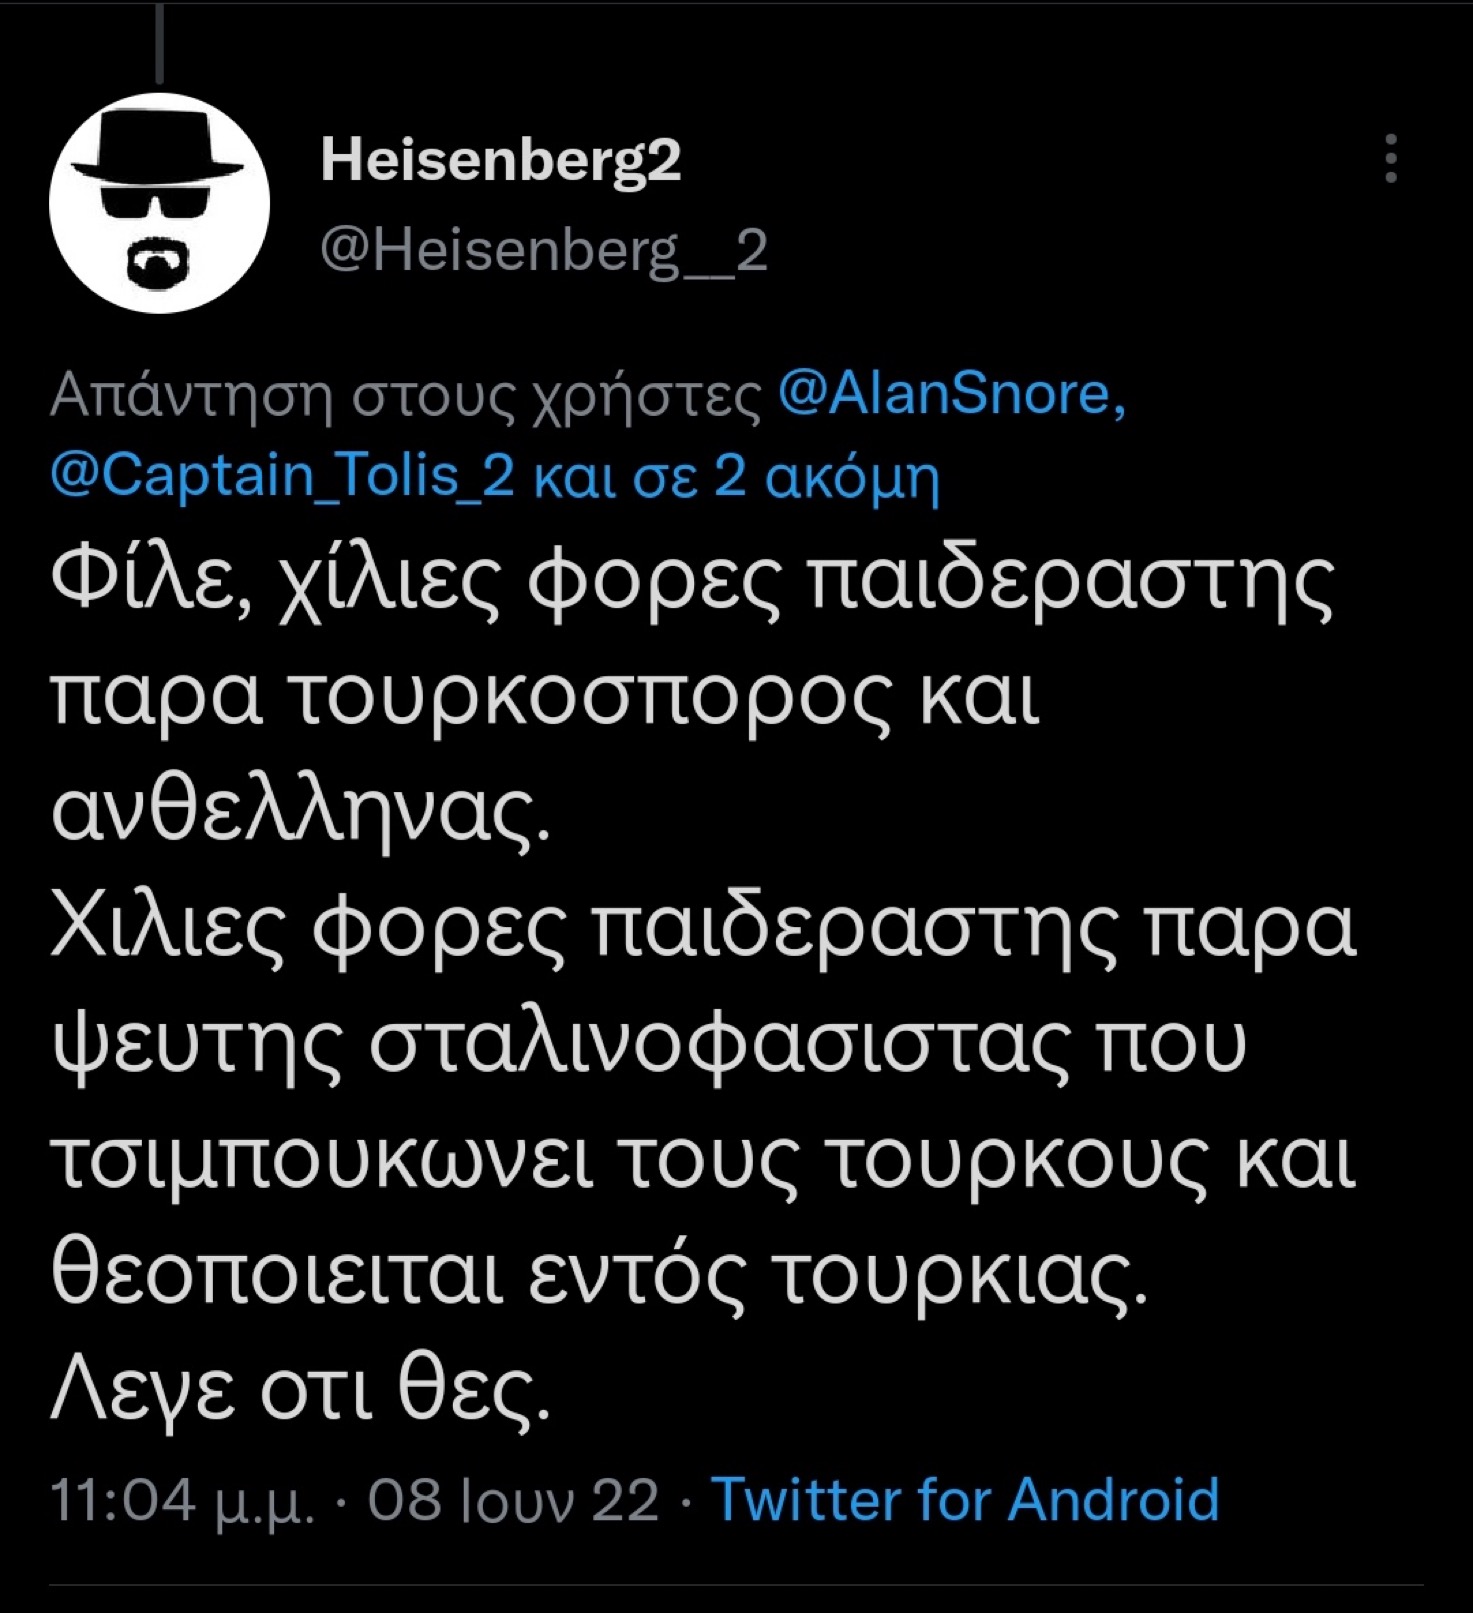Tap the tweet line ending "εντός τουρκιας."
The height and width of the screenshot is (1613, 1473).
[x=599, y=1273]
